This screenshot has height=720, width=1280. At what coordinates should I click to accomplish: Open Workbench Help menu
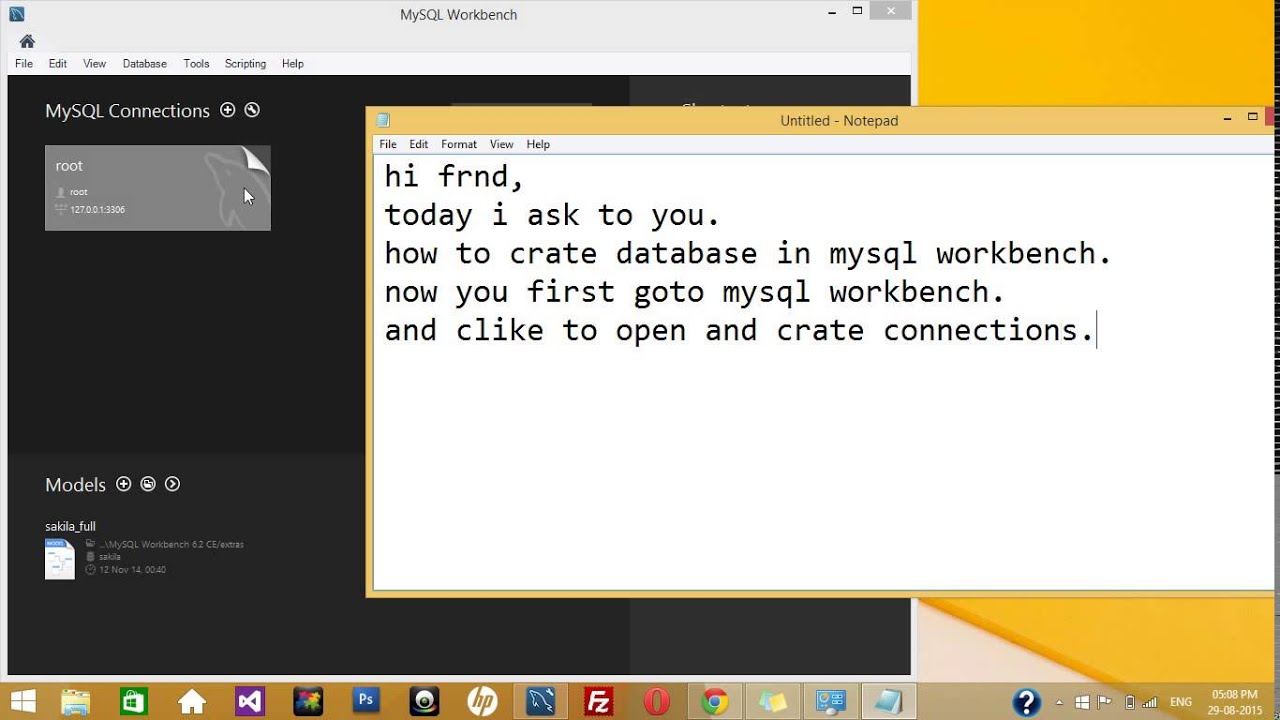click(x=293, y=63)
